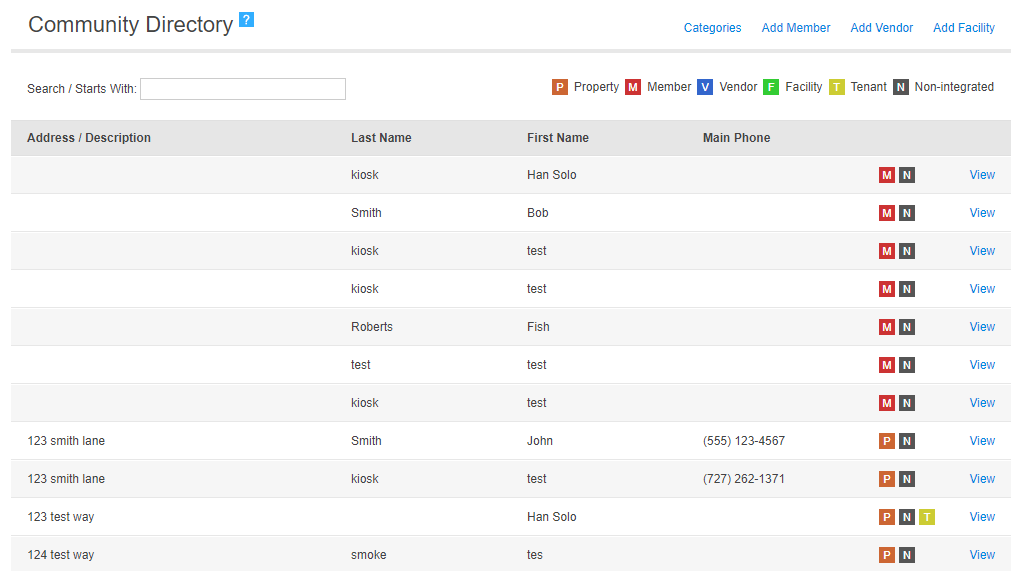View the 124 test way smoke entry
This screenshot has width=1030, height=571.
(982, 555)
